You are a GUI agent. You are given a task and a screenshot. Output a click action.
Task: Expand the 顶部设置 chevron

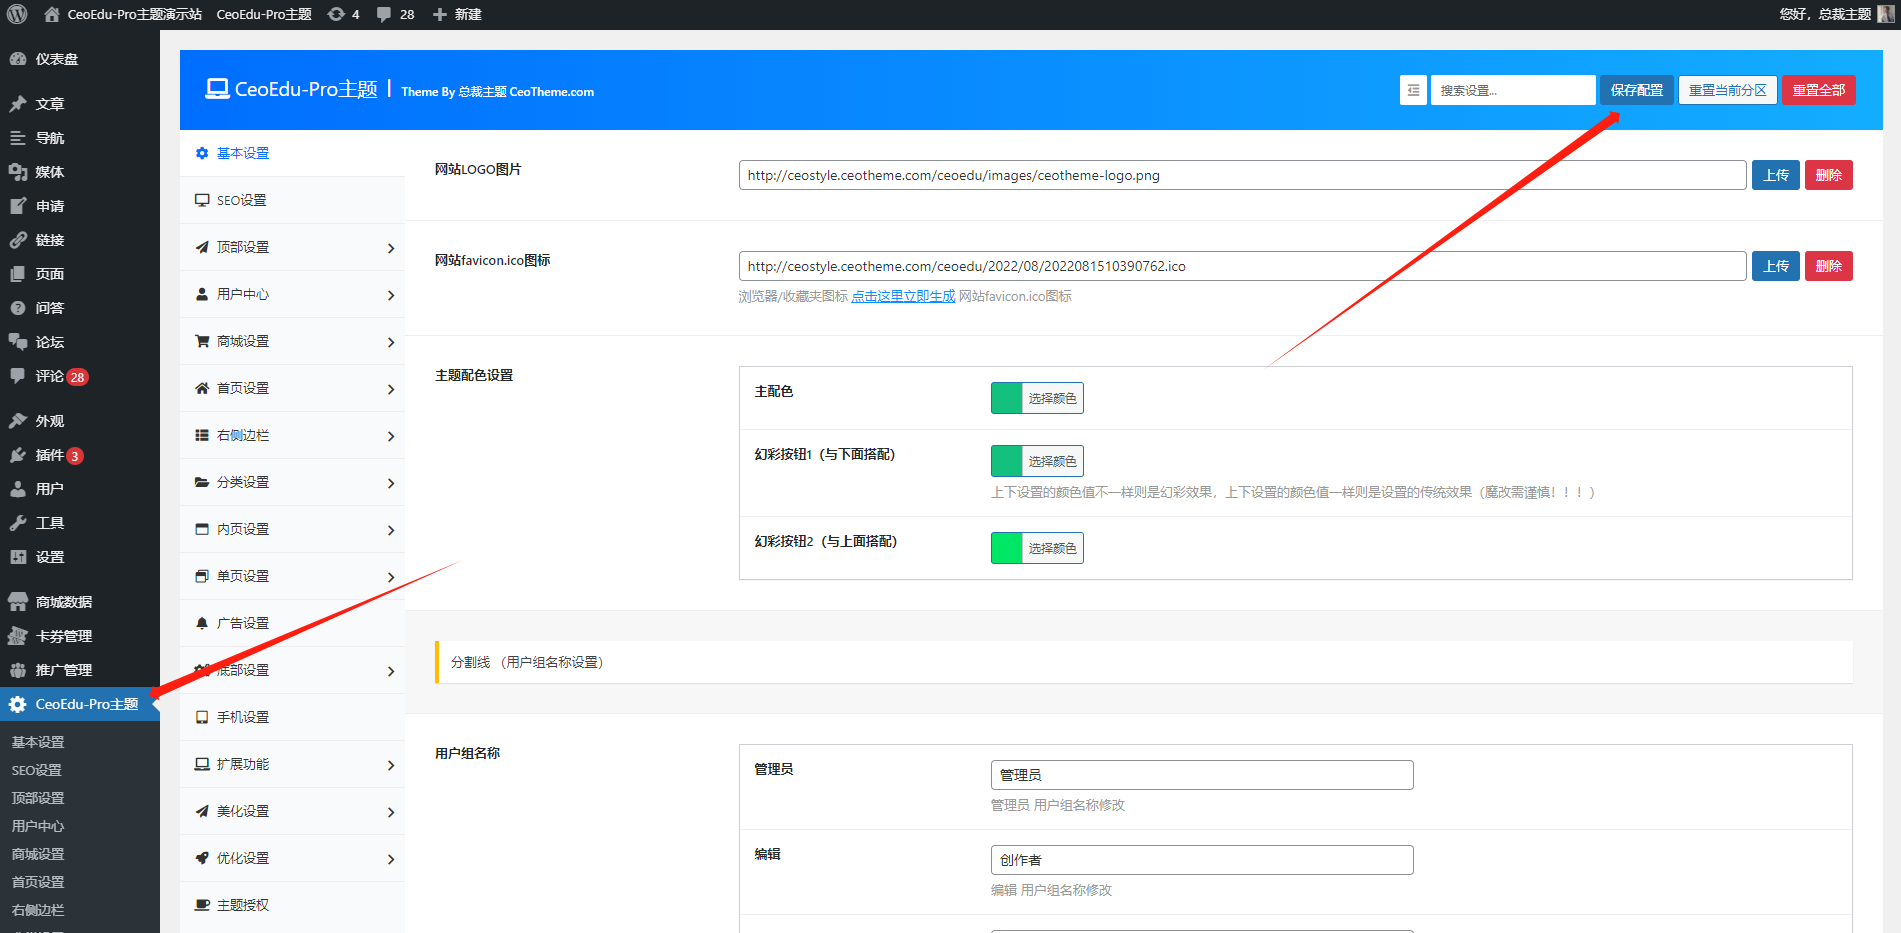[391, 248]
